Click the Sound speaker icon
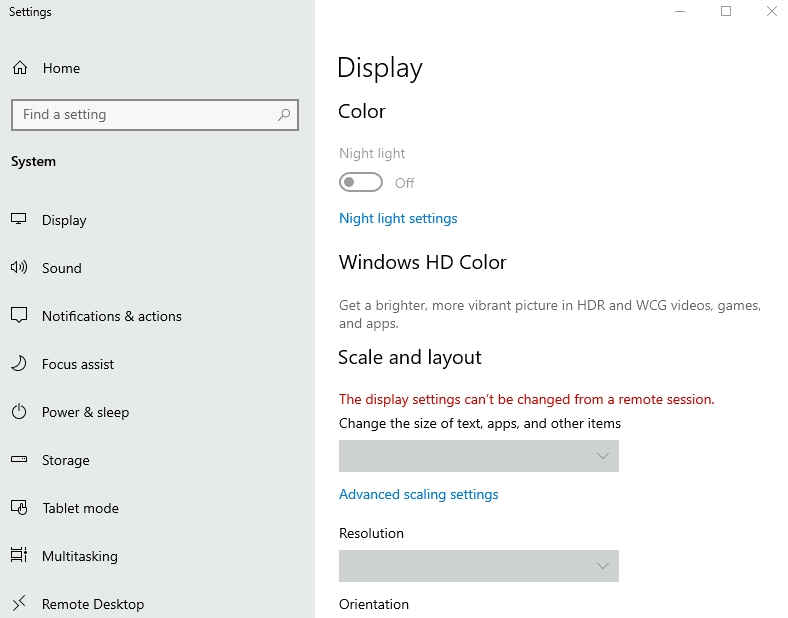788x618 pixels. pyautogui.click(x=19, y=268)
